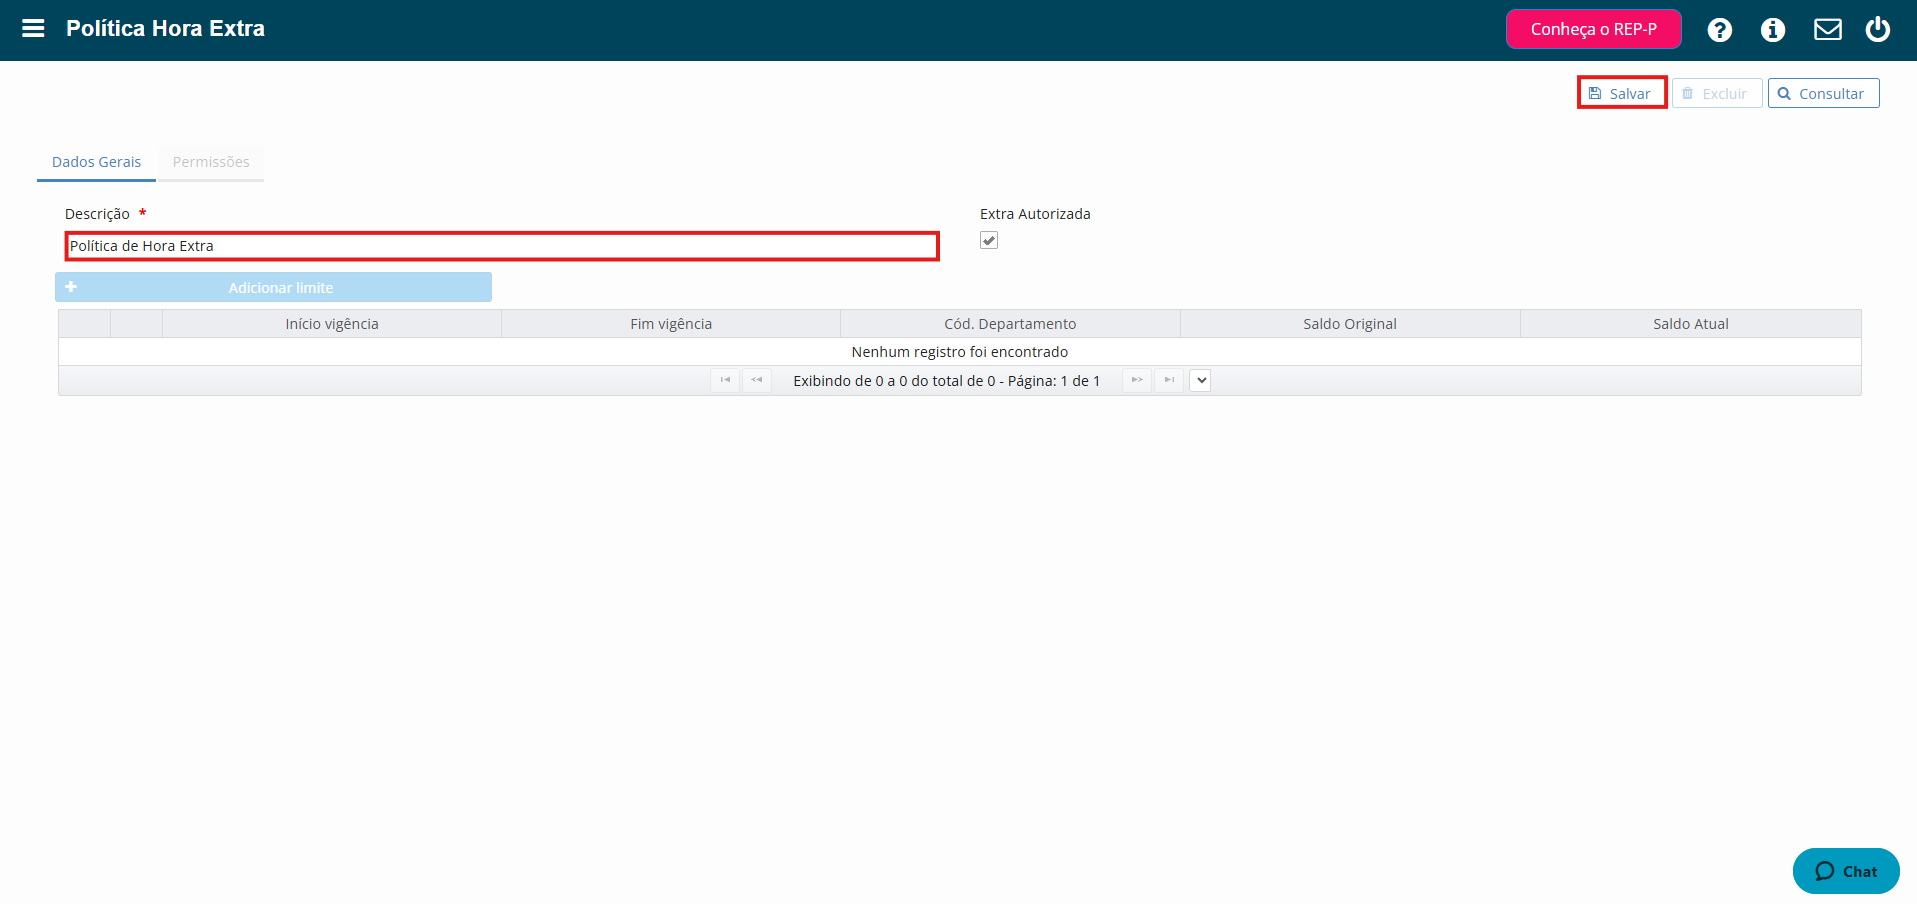Save the policy with Salvar
Viewport: 1917px width, 904px height.
click(x=1621, y=93)
